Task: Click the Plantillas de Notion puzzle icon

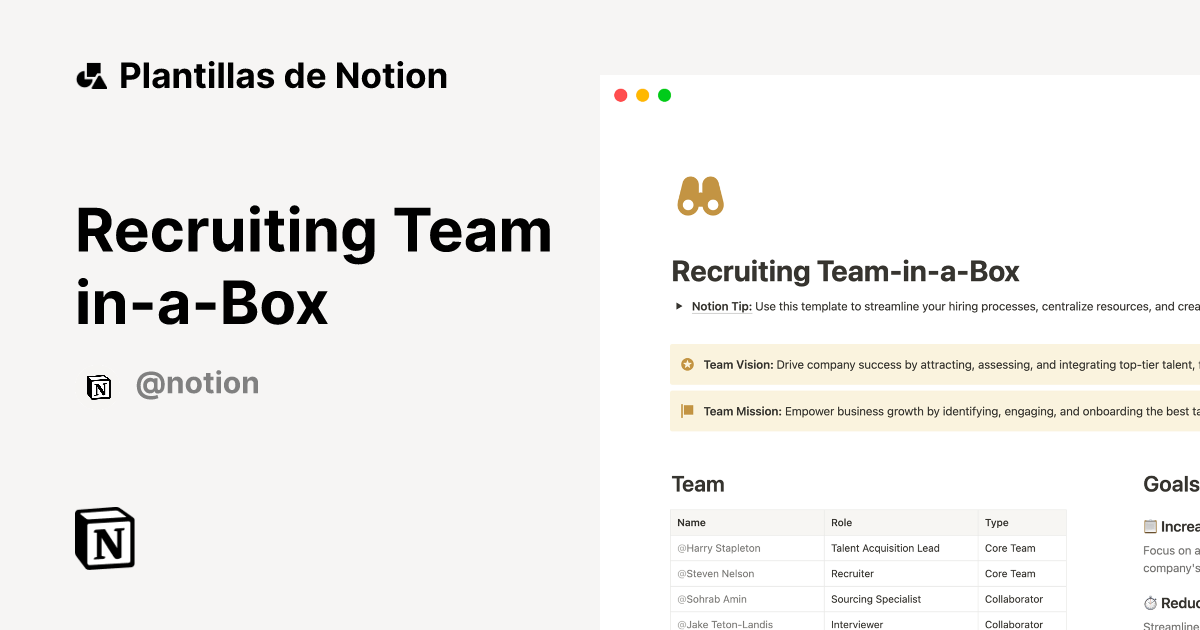Action: pos(92,74)
